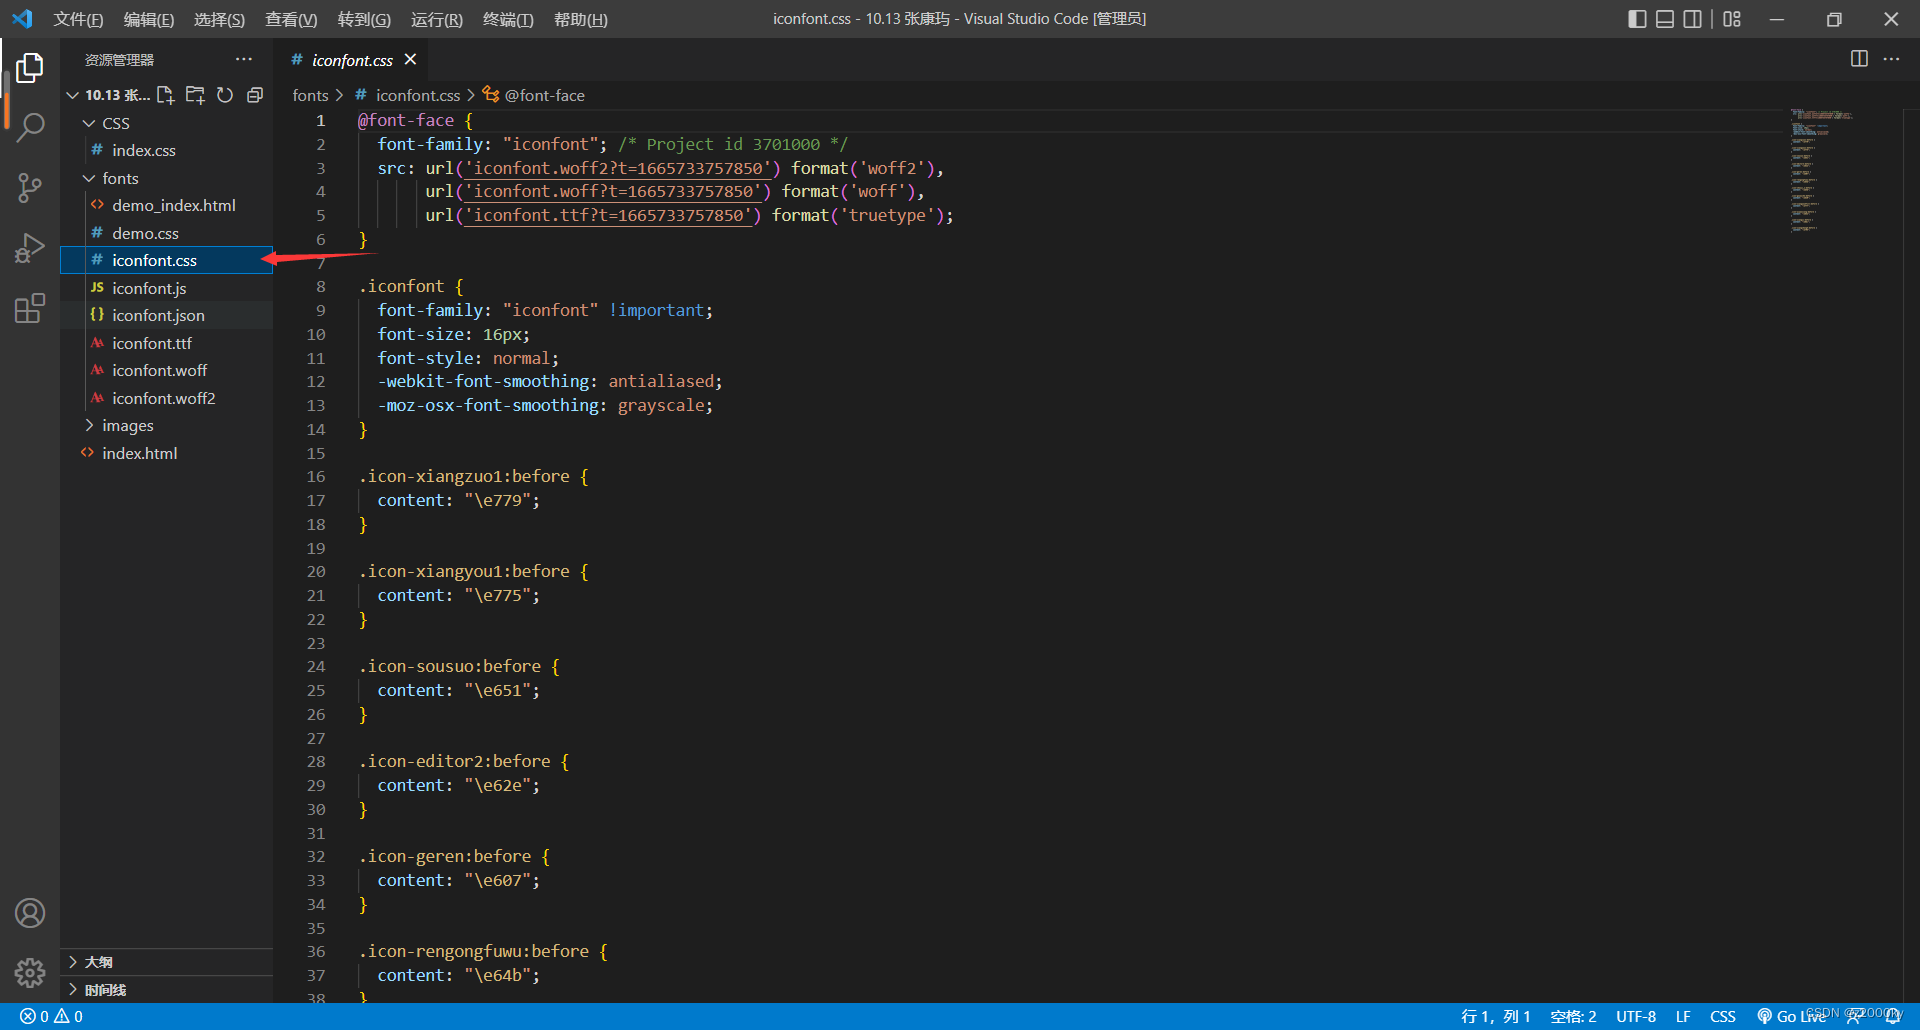This screenshot has height=1030, width=1920.
Task: Click the New Folder icon in explorer
Action: [196, 95]
